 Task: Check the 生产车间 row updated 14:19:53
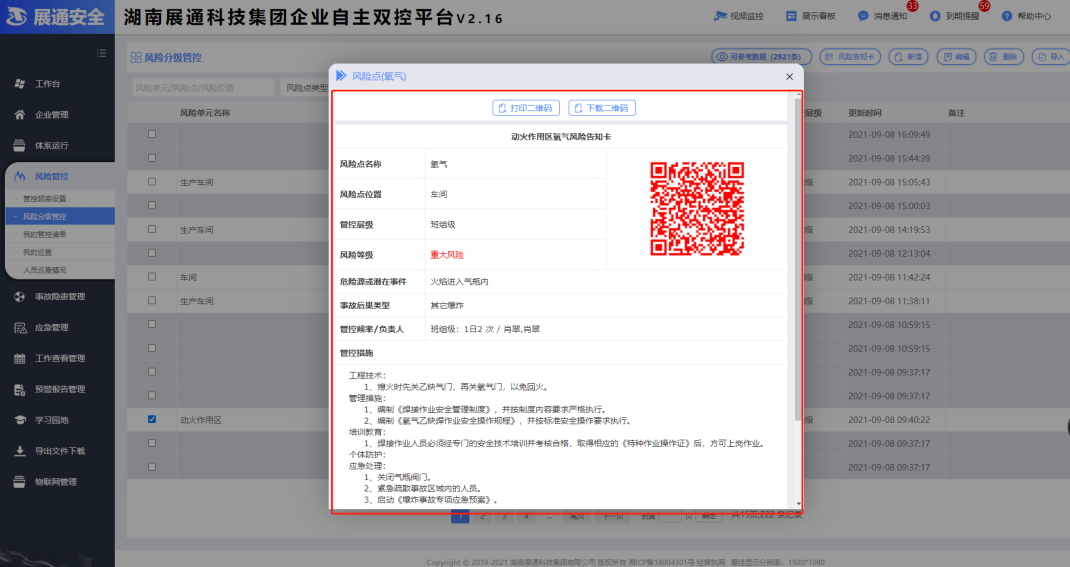151,229
